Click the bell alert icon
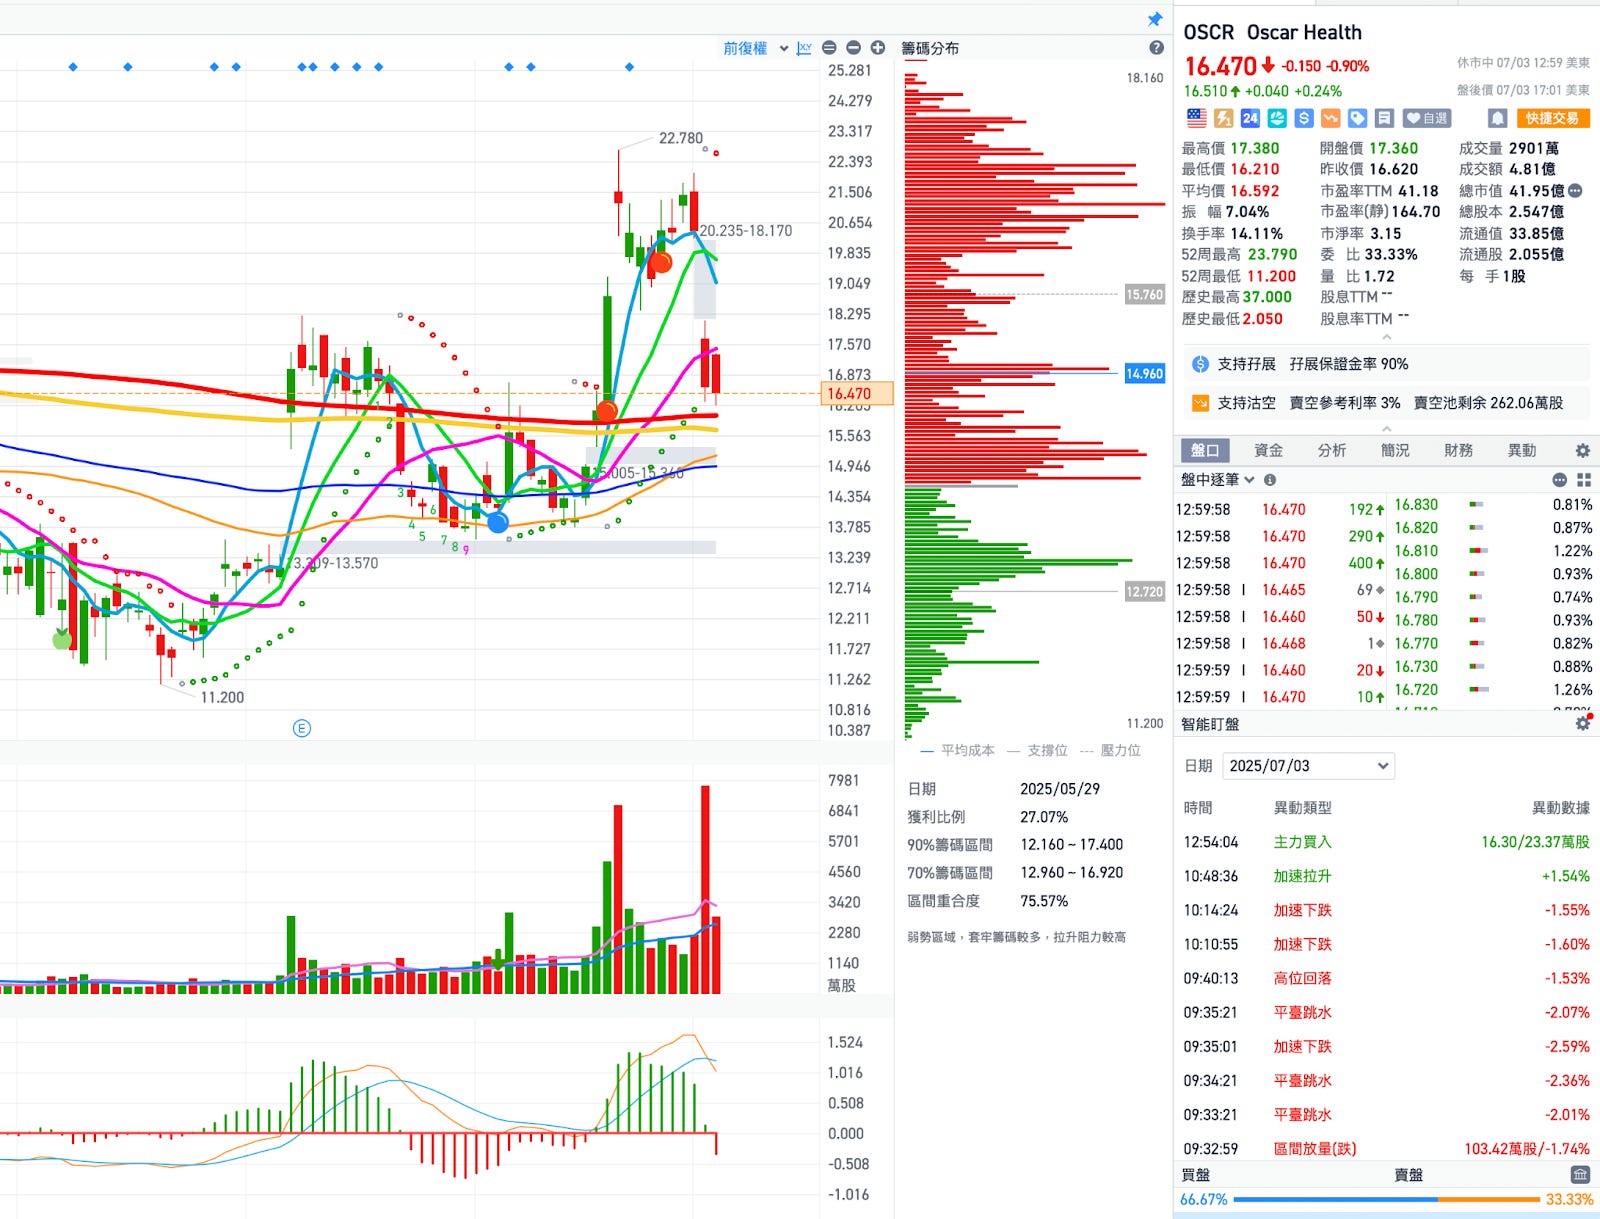The height and width of the screenshot is (1219, 1600). 1497,118
